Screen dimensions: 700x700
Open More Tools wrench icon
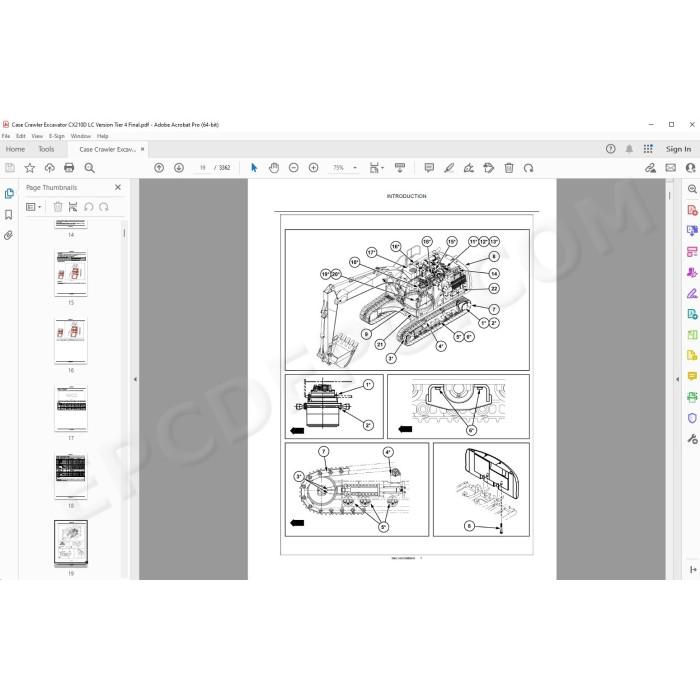[692, 439]
